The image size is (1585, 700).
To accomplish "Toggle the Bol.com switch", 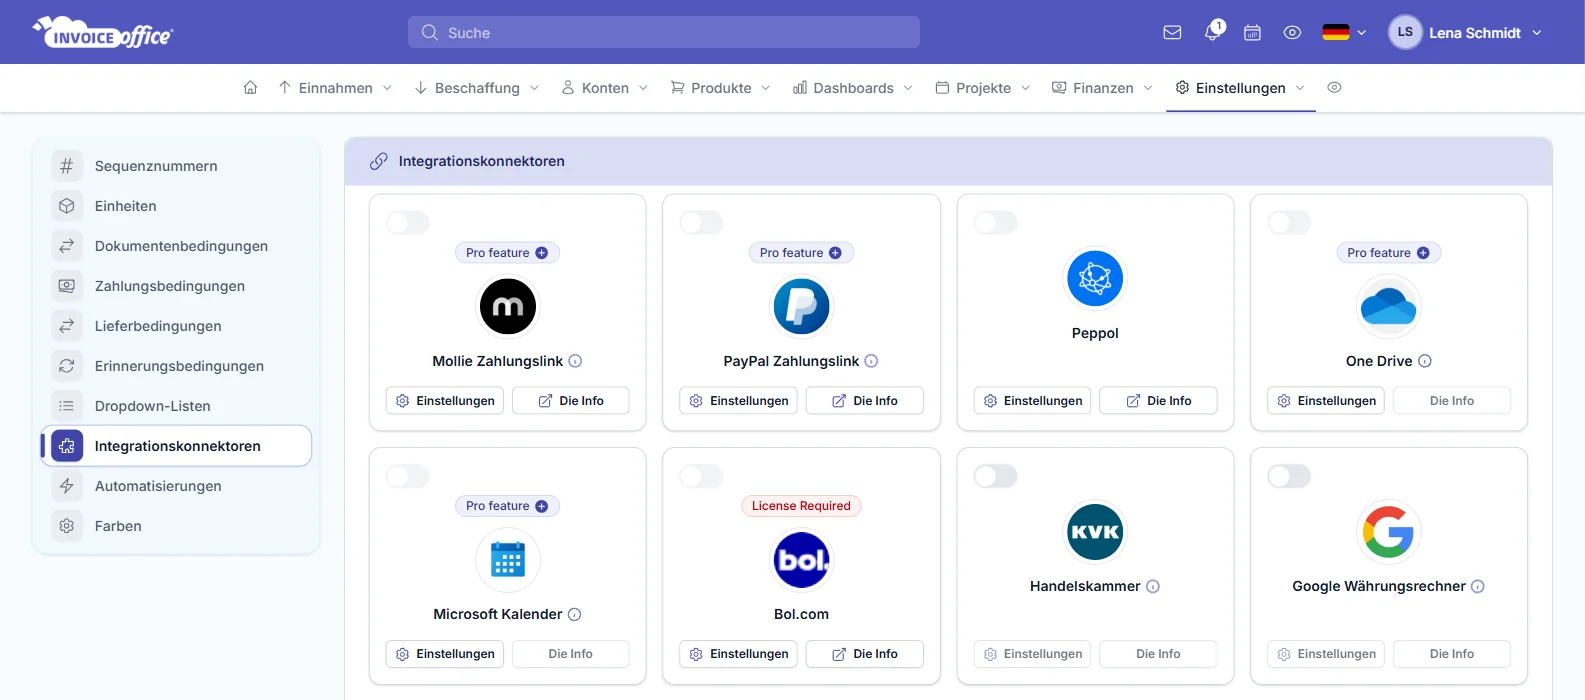I will tap(701, 476).
